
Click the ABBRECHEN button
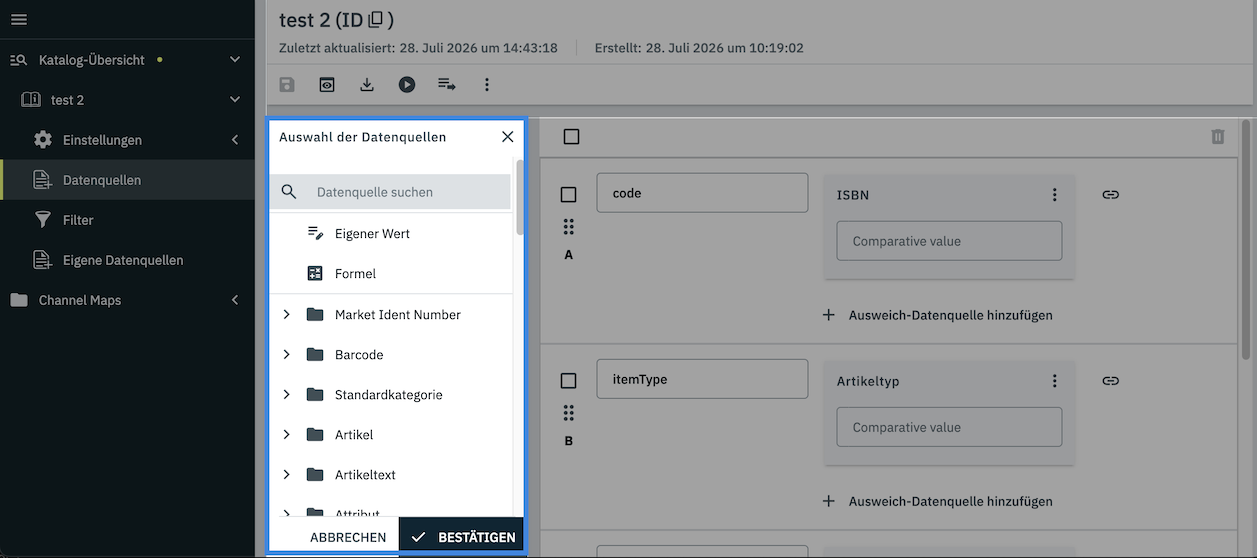[348, 537]
